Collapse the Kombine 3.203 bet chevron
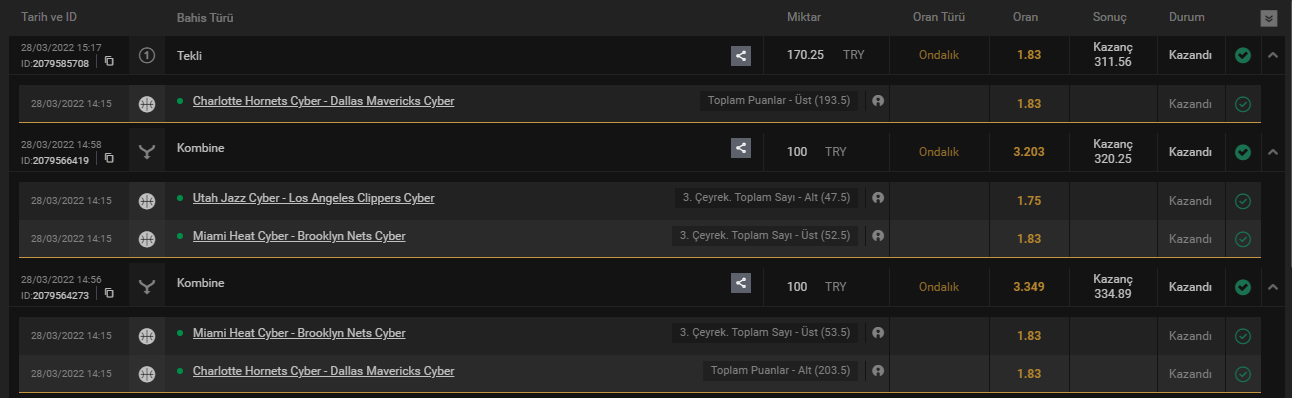Screen dimensions: 1292x398 [x=1273, y=152]
